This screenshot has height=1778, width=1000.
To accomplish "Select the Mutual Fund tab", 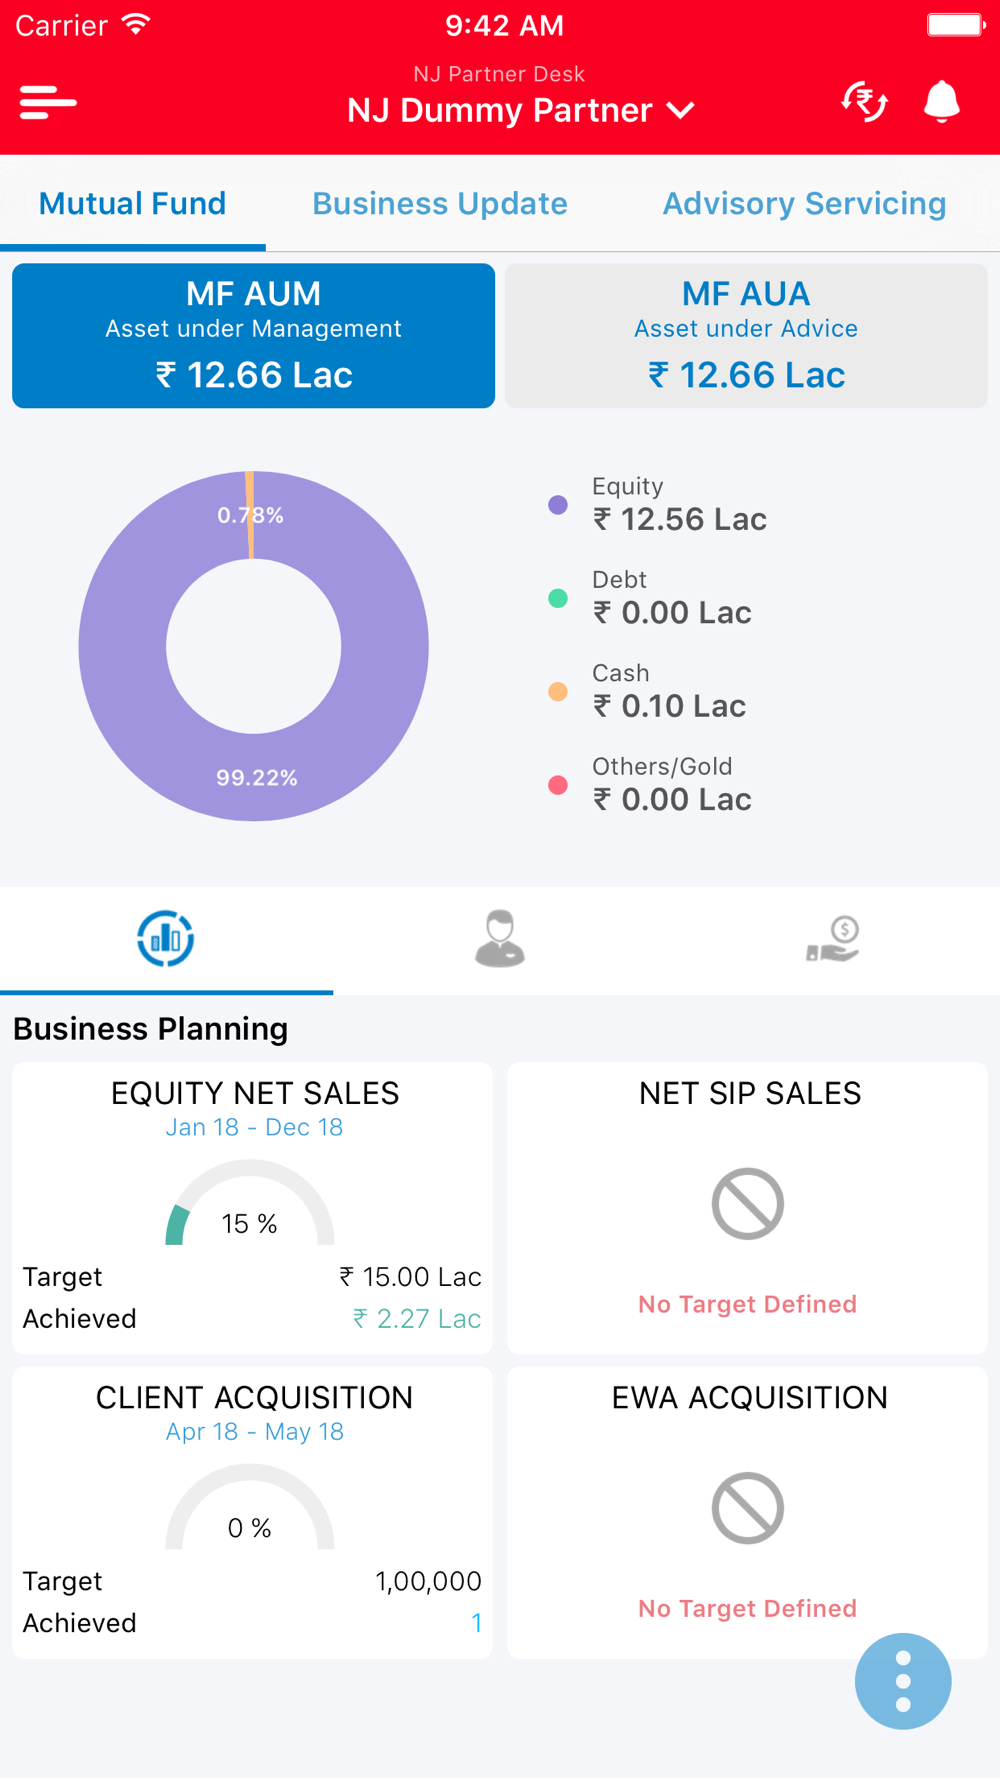I will tap(133, 204).
